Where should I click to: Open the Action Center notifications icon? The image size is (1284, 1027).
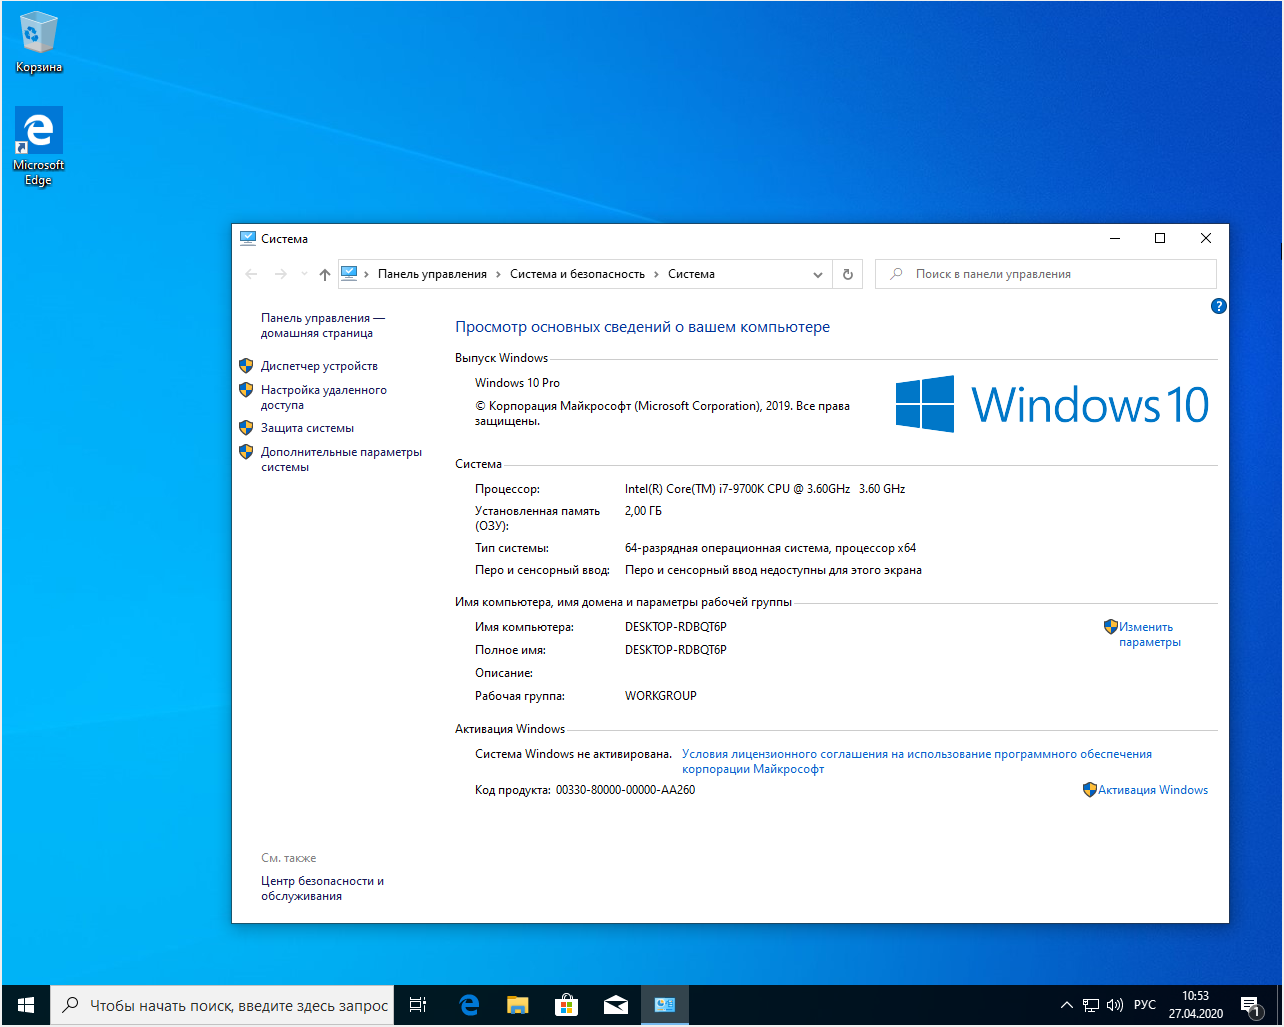tap(1250, 1005)
